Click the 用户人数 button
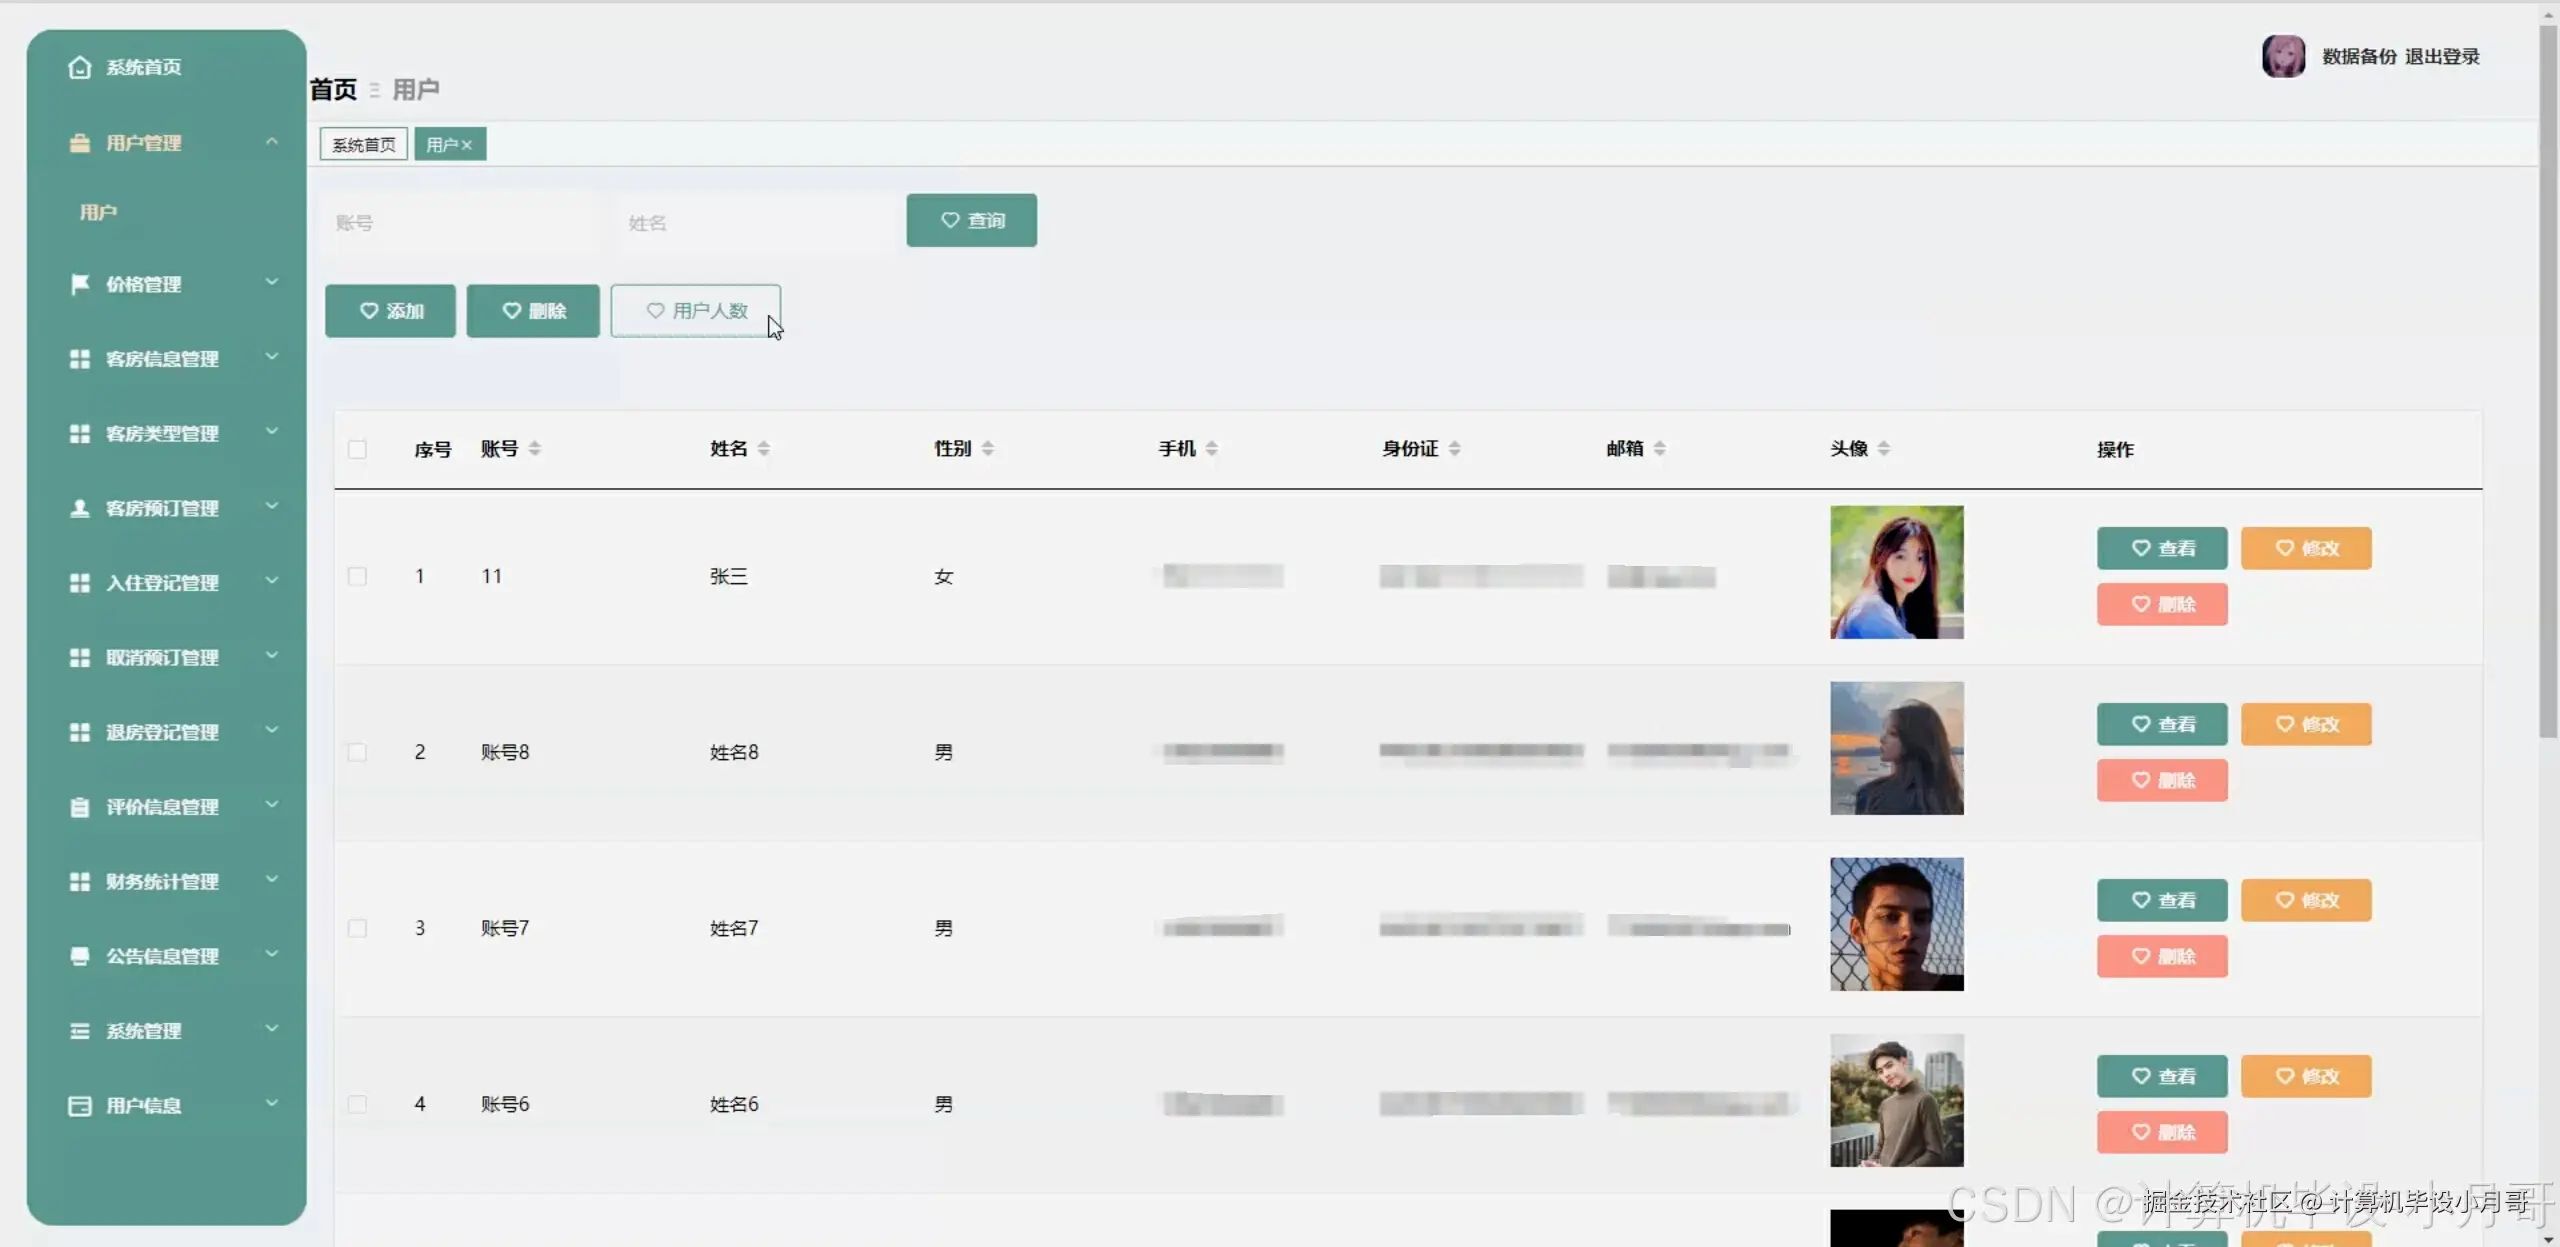Screen dimensions: 2560x1247 tap(696, 311)
